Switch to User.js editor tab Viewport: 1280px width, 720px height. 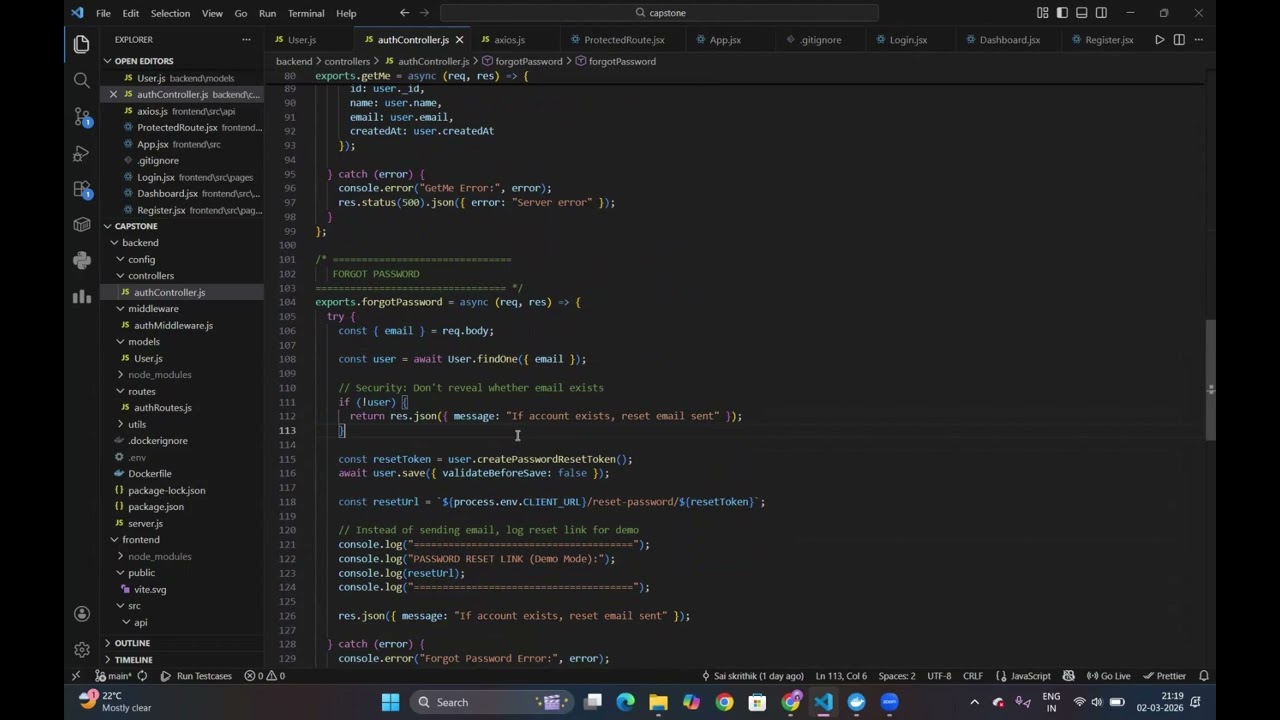click(x=302, y=40)
